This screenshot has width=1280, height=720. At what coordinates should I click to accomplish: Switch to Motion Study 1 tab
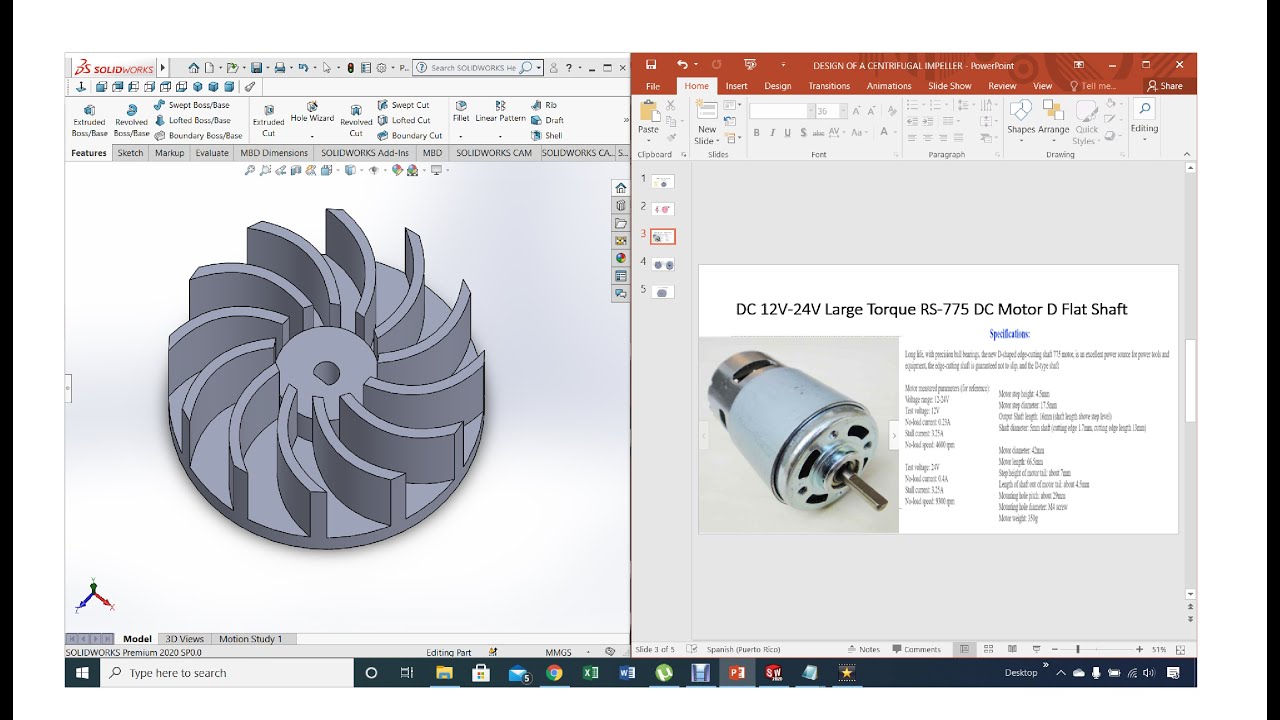(x=250, y=639)
